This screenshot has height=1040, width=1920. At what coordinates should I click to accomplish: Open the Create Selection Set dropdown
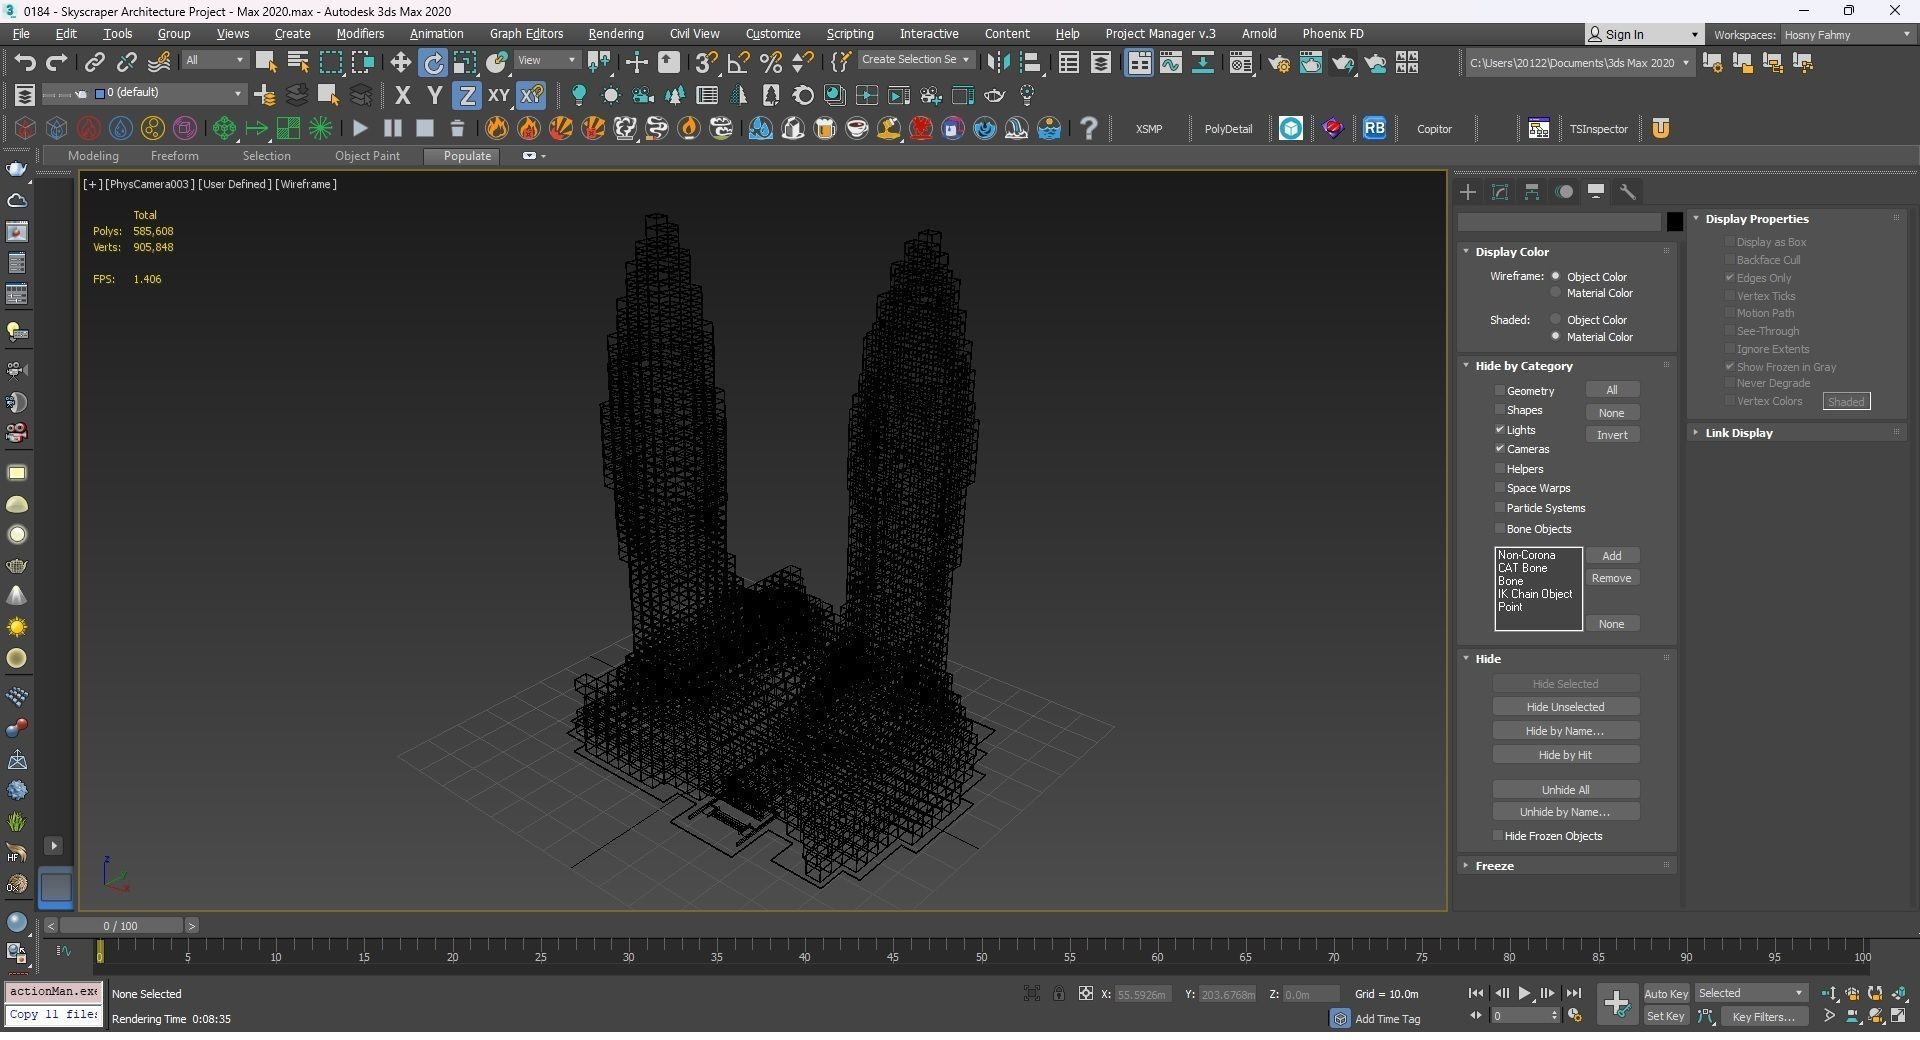pyautogui.click(x=916, y=60)
